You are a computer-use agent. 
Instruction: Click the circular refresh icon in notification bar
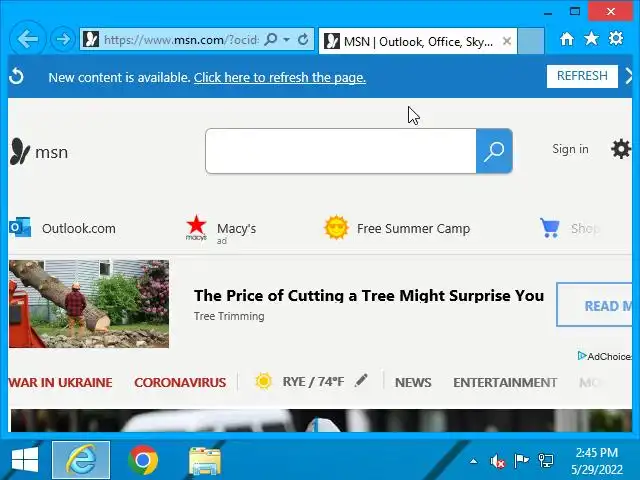point(16,76)
